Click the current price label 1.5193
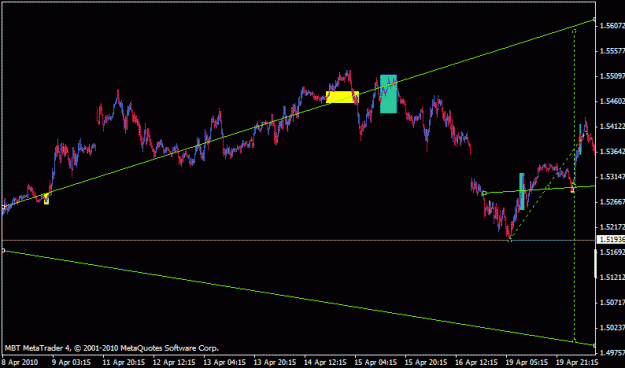 (610, 240)
